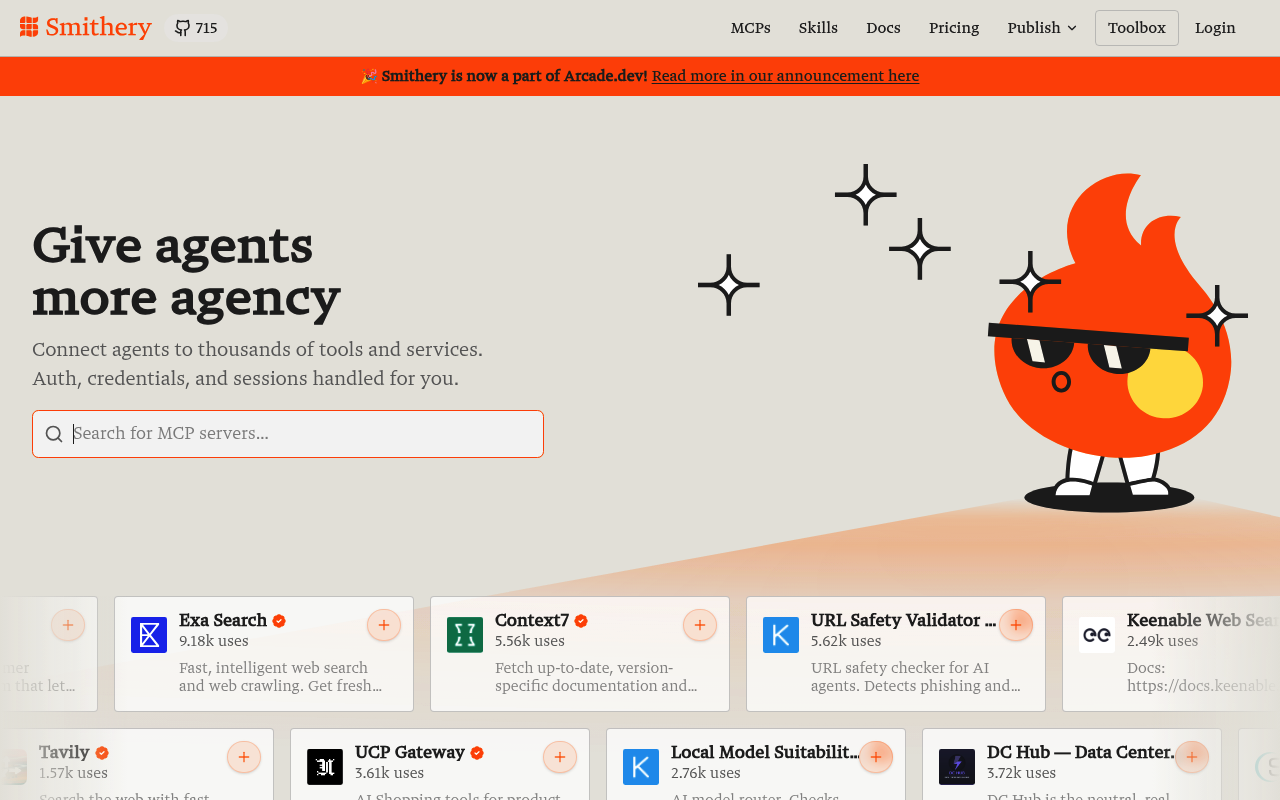Open the MCPs nav item

click(x=751, y=28)
